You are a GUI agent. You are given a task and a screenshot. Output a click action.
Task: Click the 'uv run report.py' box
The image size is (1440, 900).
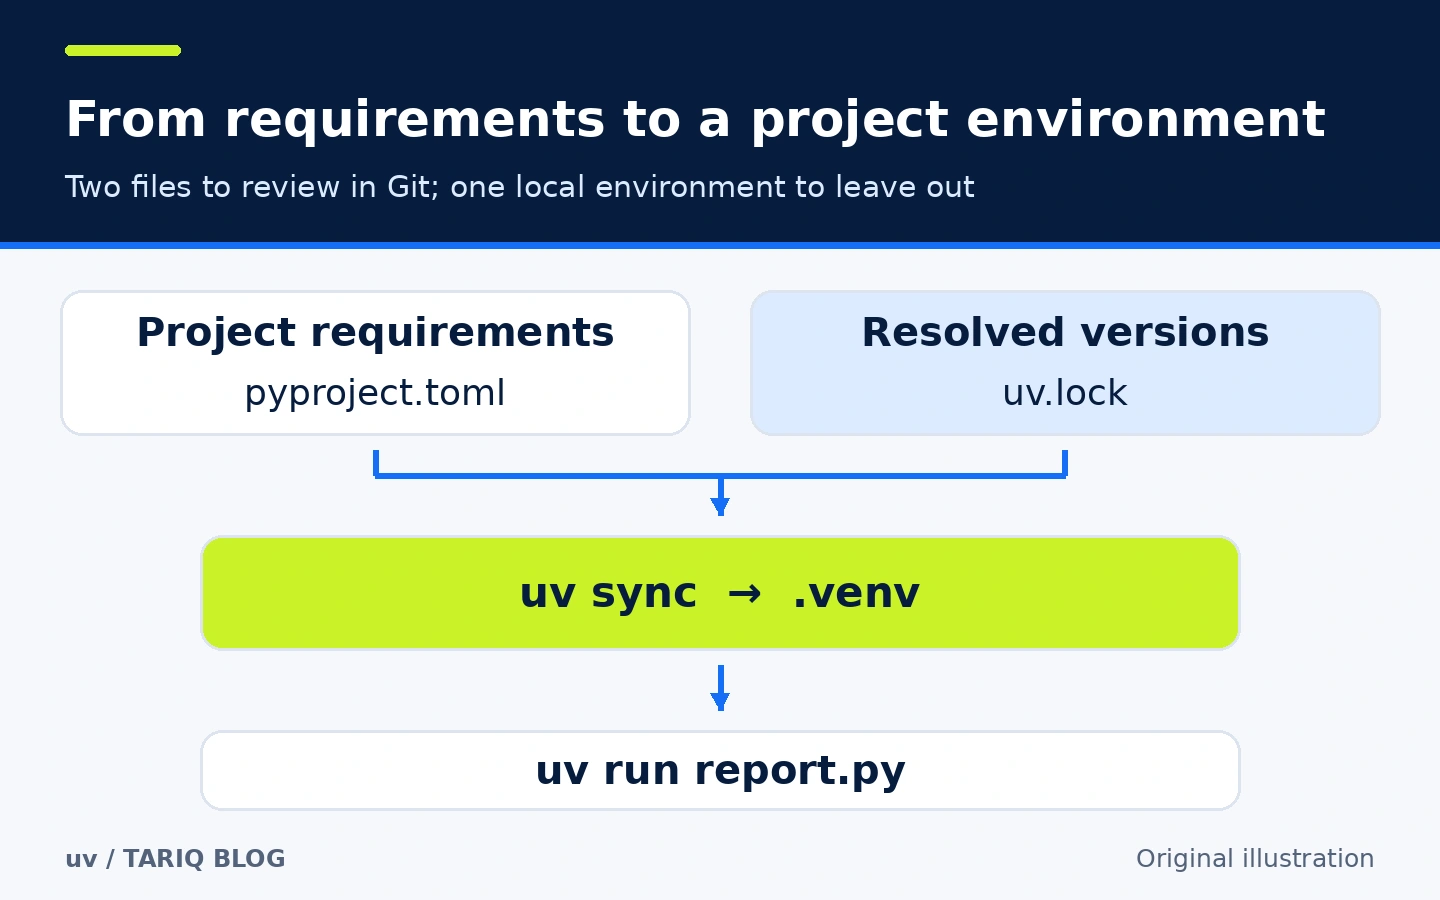(x=720, y=770)
